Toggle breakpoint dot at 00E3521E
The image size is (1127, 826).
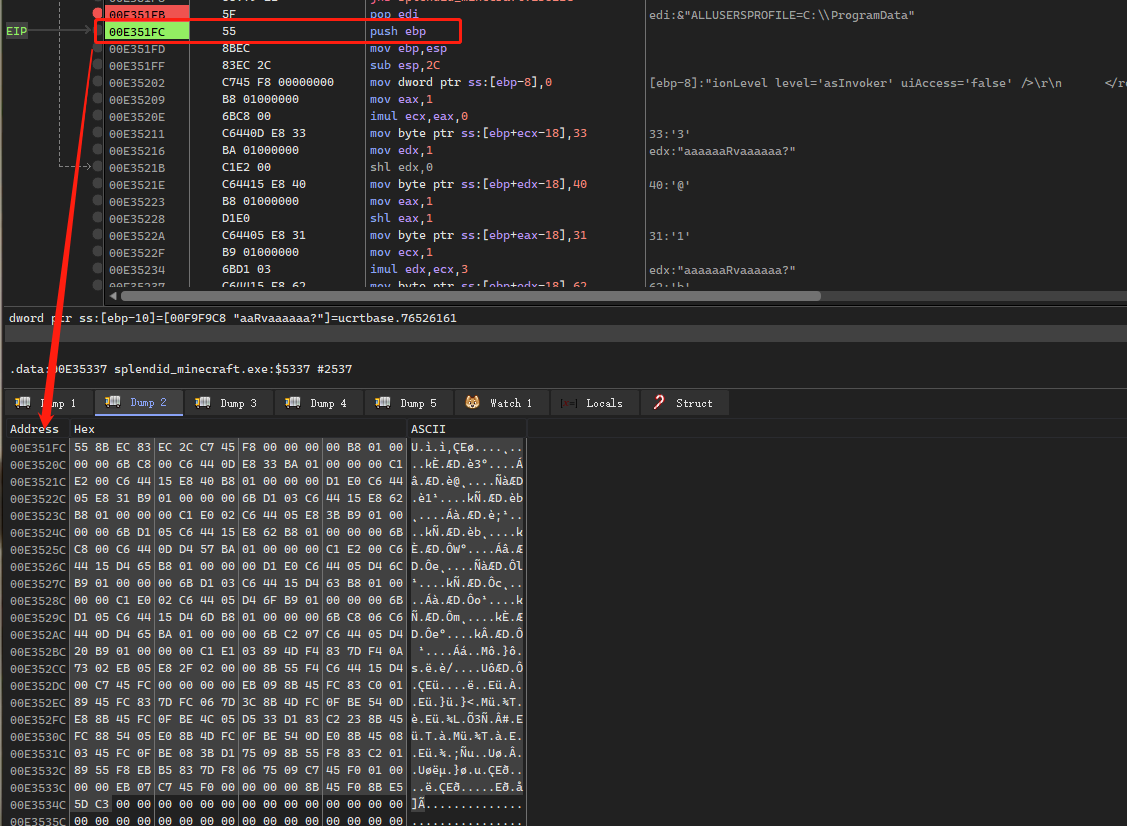[x=98, y=184]
